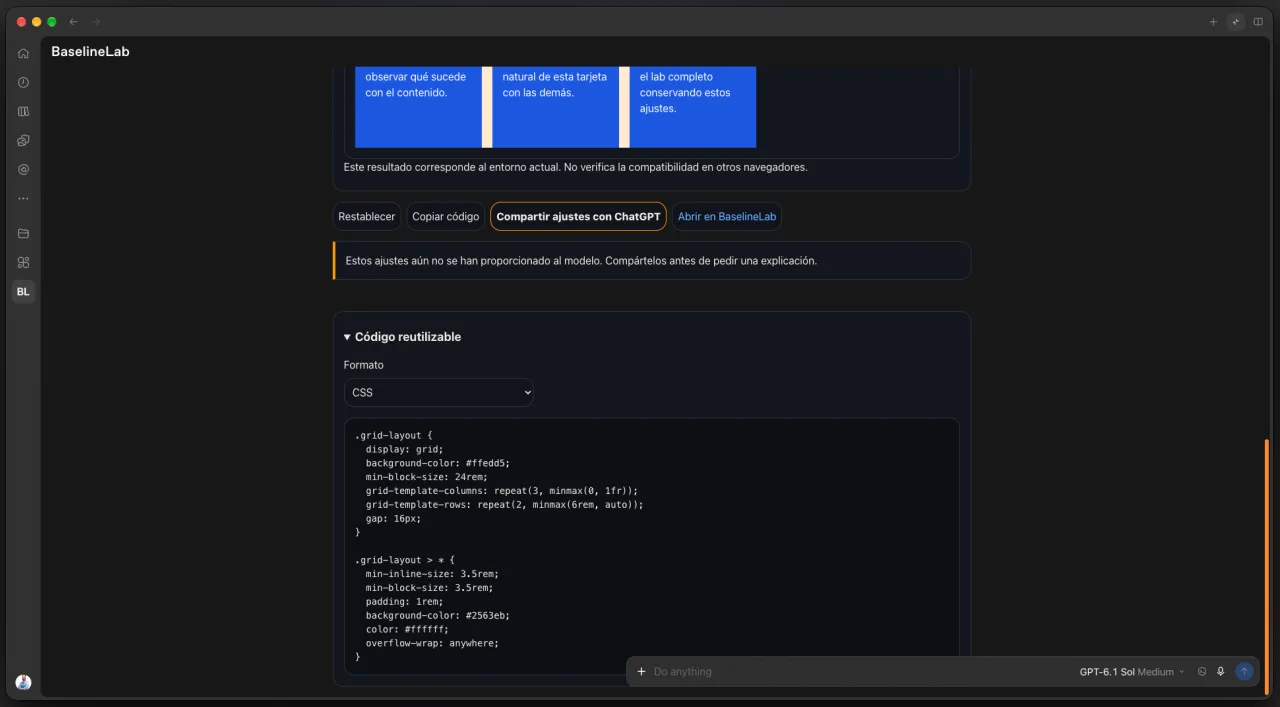Click the Restablecer button
The image size is (1280, 707).
point(367,216)
